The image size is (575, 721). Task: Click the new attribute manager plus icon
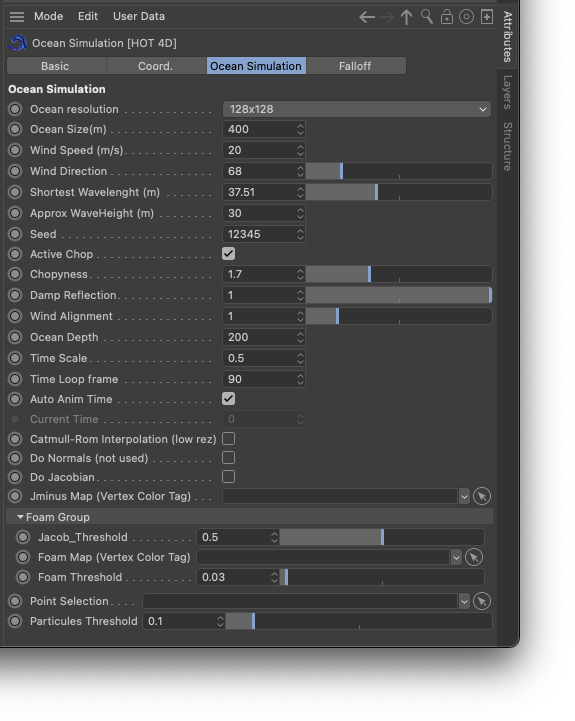pos(487,17)
